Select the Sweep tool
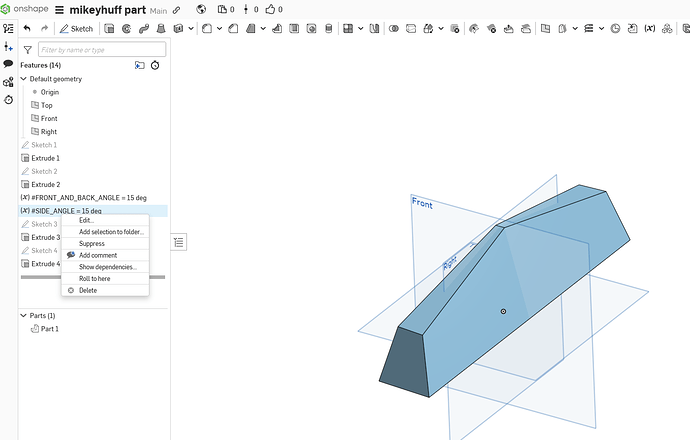The height and width of the screenshot is (440, 690). tap(143, 29)
